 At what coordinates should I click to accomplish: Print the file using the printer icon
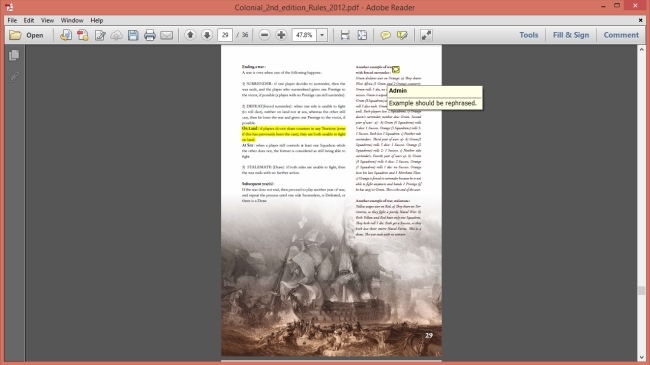coord(150,35)
